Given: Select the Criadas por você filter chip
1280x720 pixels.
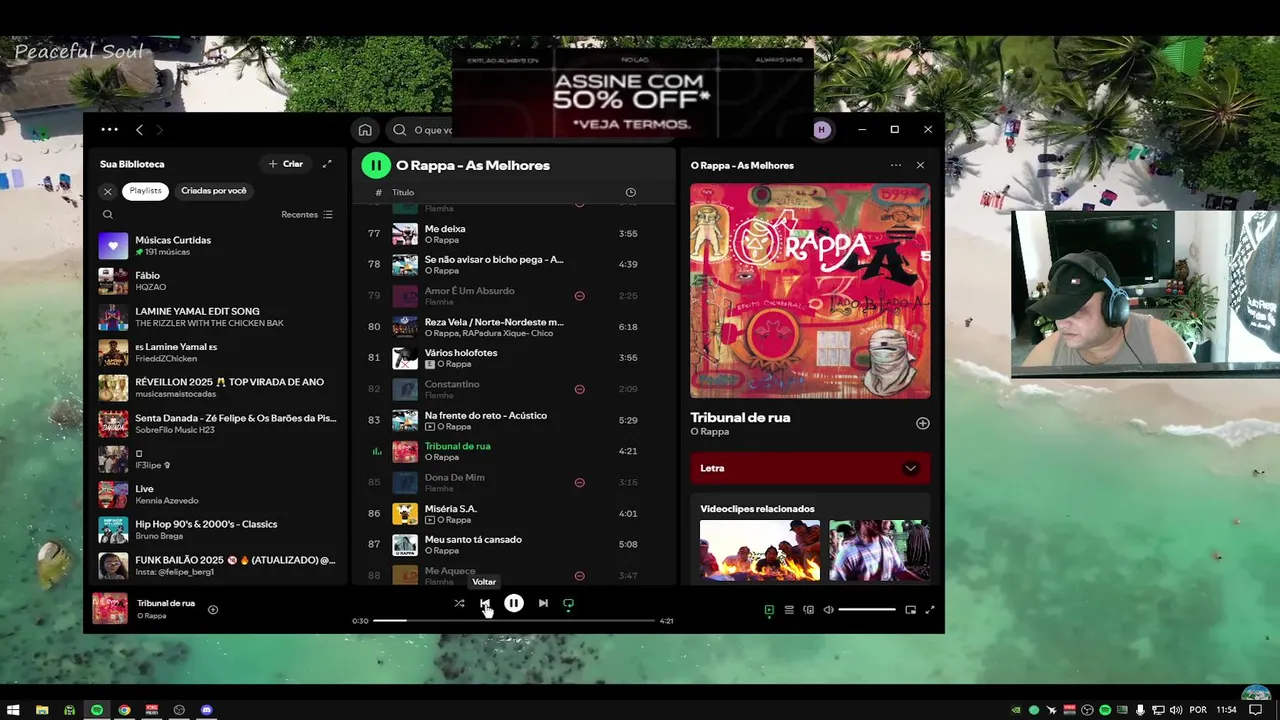Looking at the screenshot, I should click(214, 191).
